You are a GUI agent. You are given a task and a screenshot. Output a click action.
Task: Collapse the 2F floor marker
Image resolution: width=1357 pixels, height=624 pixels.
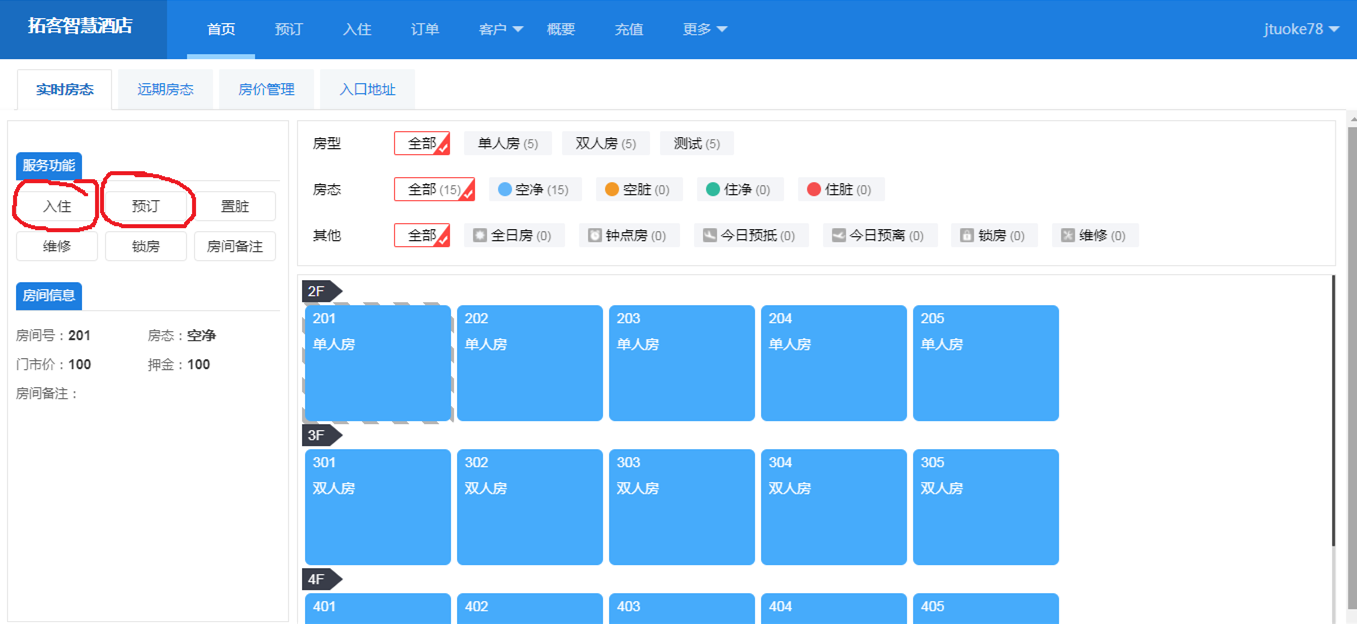tap(321, 291)
